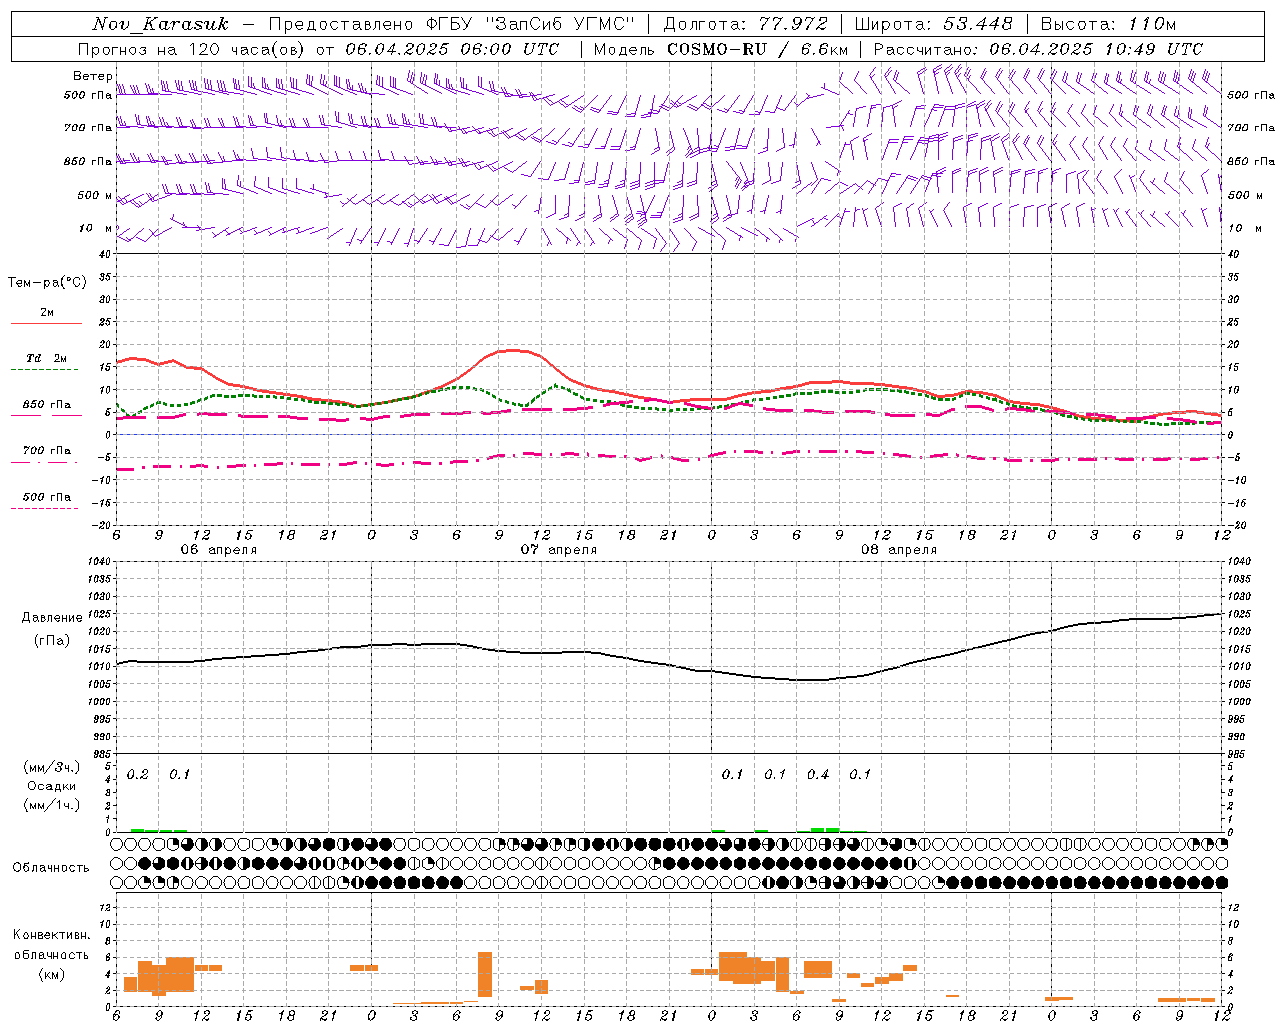Click the Ветер panel label

tap(92, 76)
